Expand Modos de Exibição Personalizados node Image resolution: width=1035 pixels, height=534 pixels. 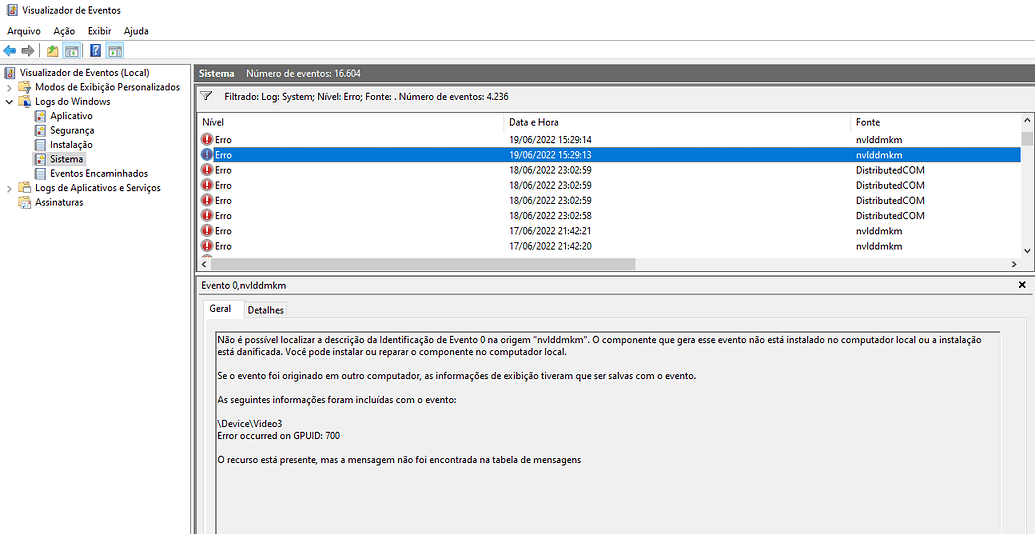[9, 87]
